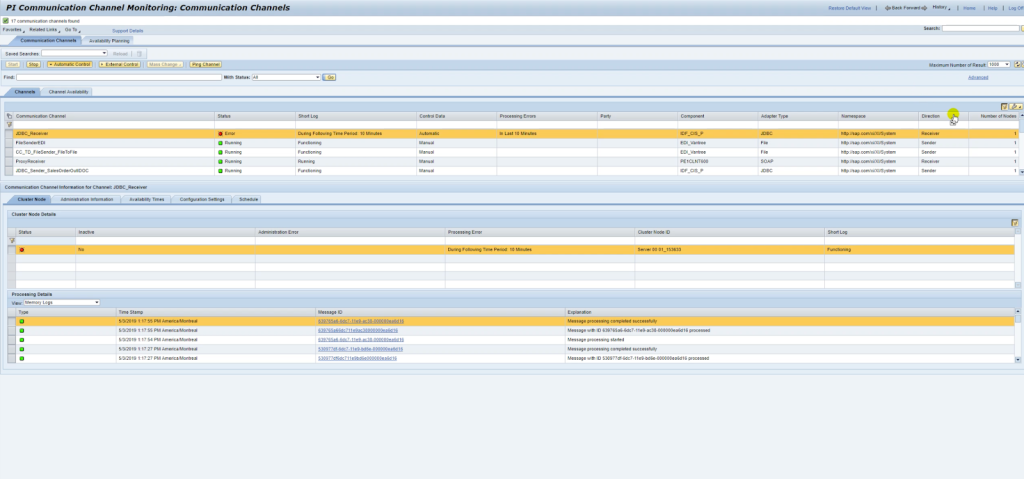
Task: Open the Administration Information tab
Action: click(x=87, y=199)
